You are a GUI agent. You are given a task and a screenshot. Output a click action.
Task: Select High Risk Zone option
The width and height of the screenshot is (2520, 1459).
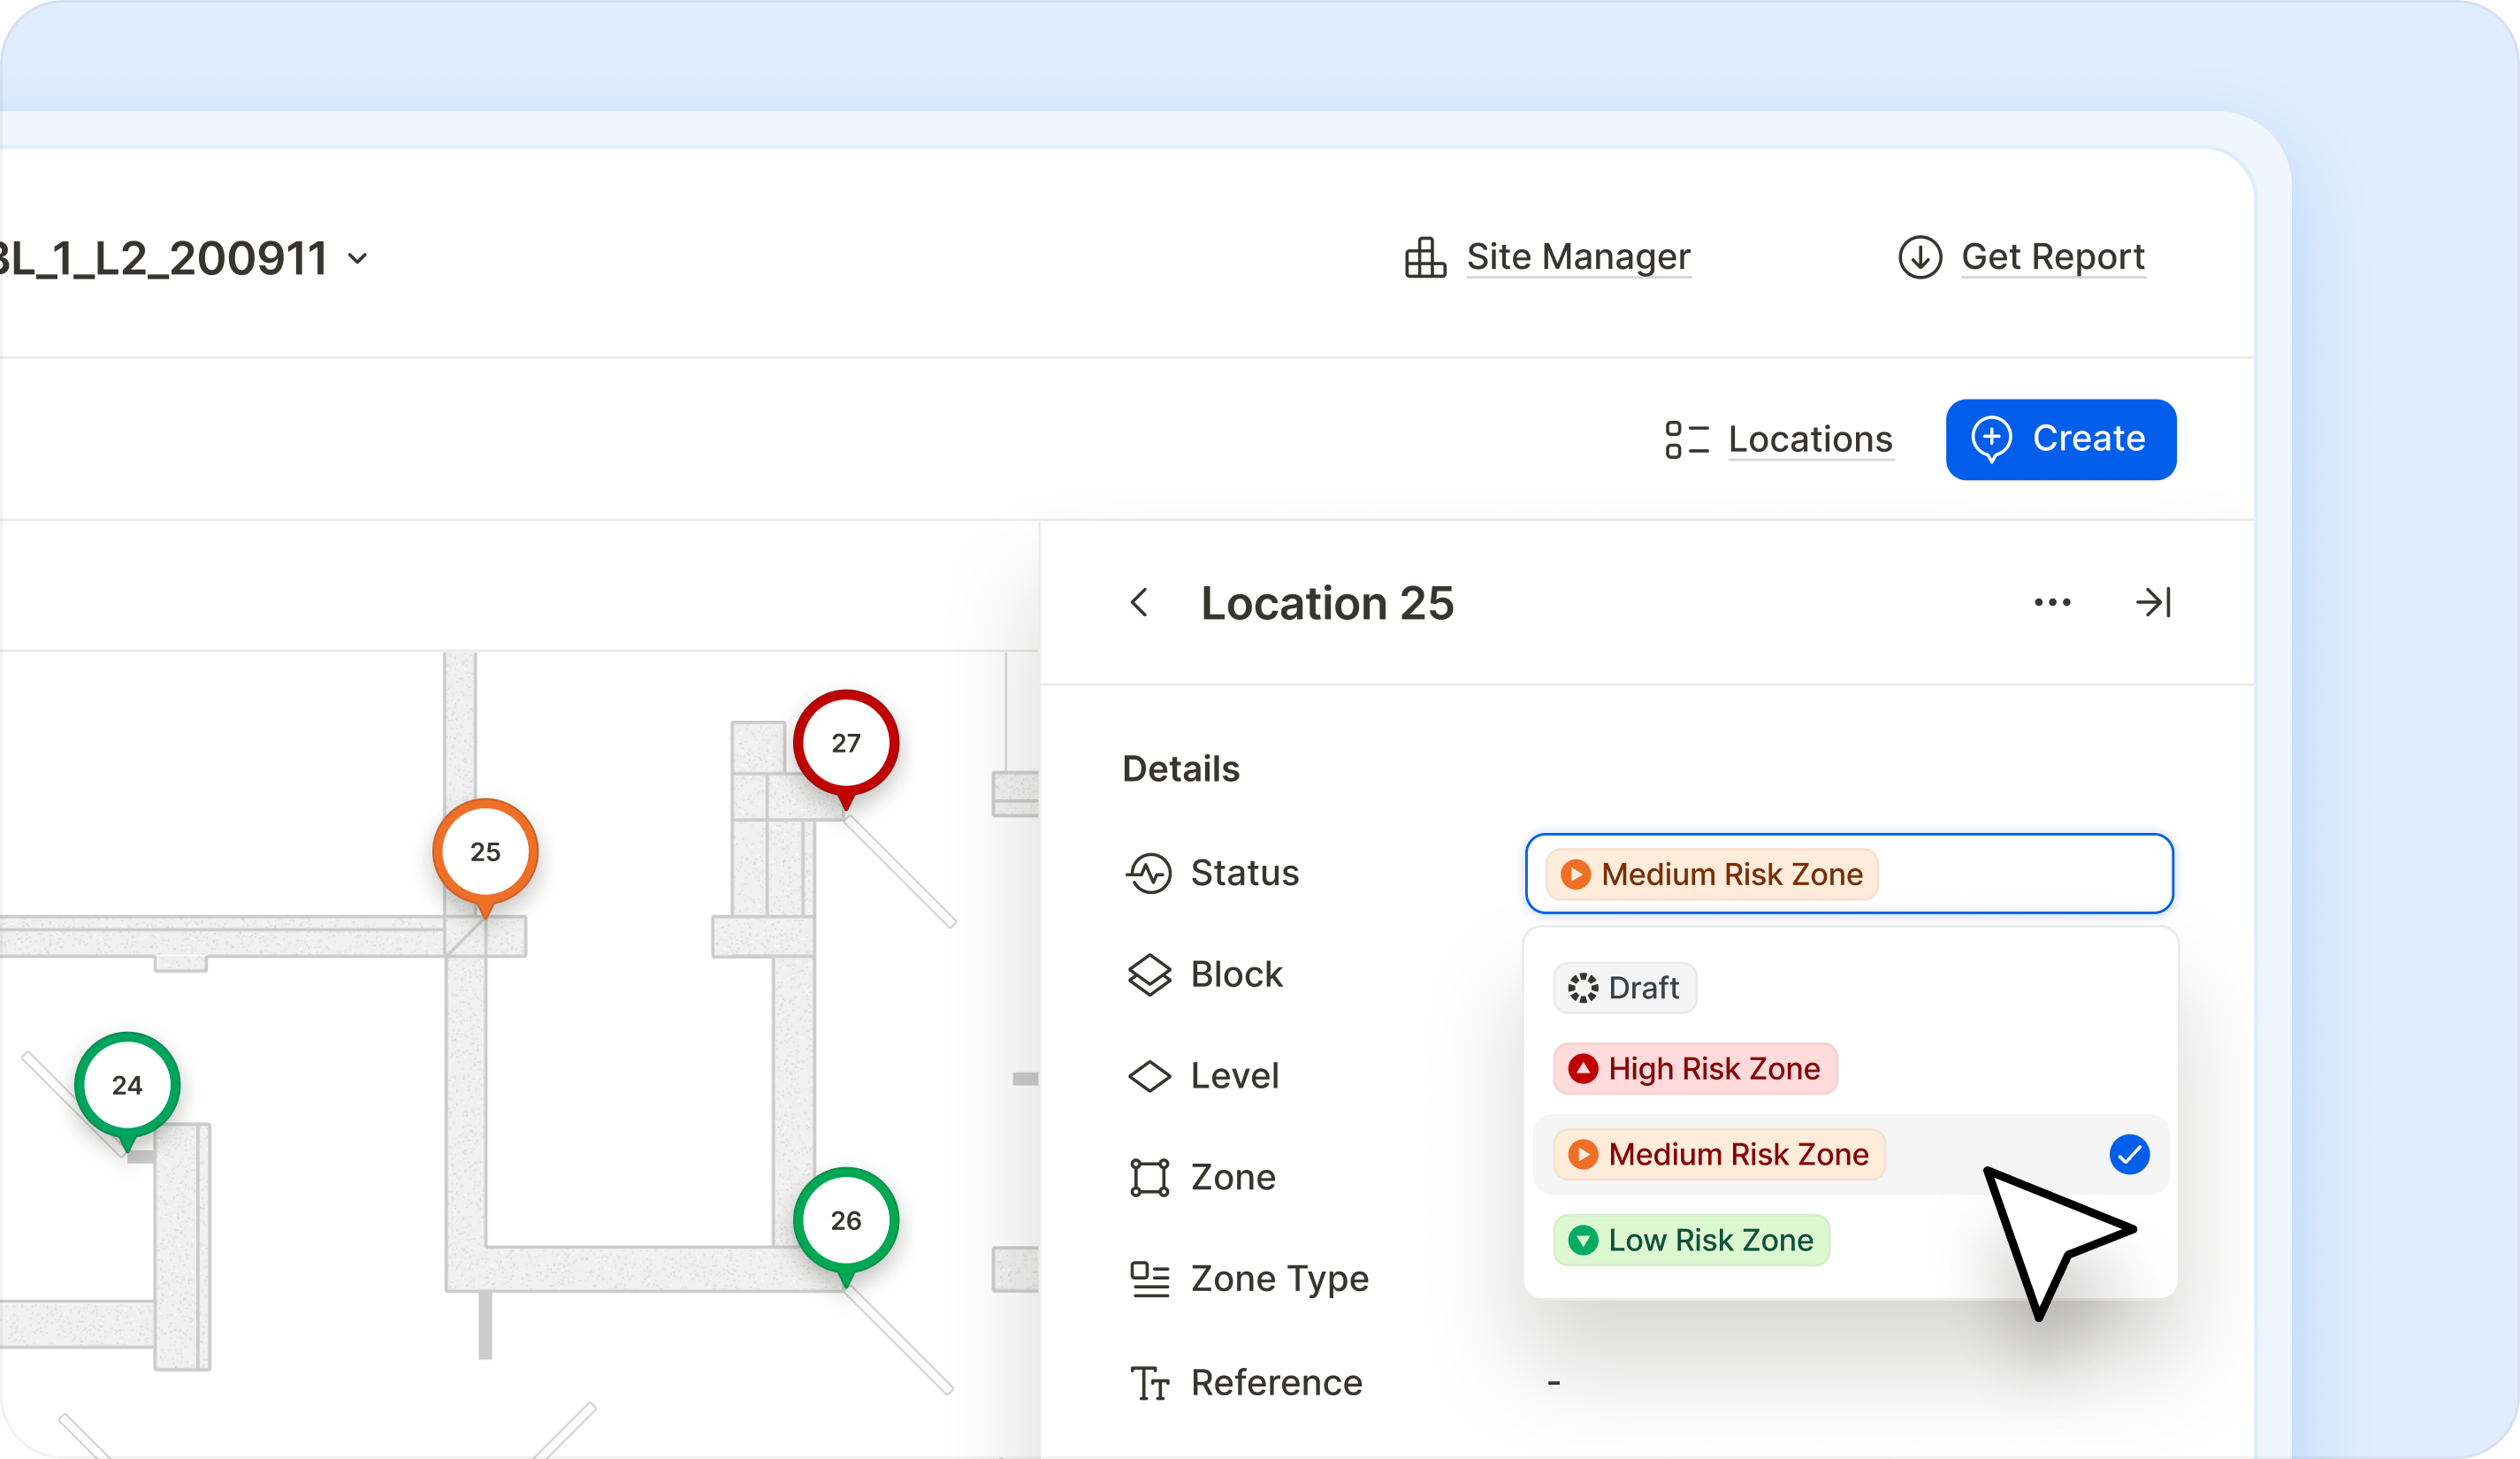pyautogui.click(x=1695, y=1069)
